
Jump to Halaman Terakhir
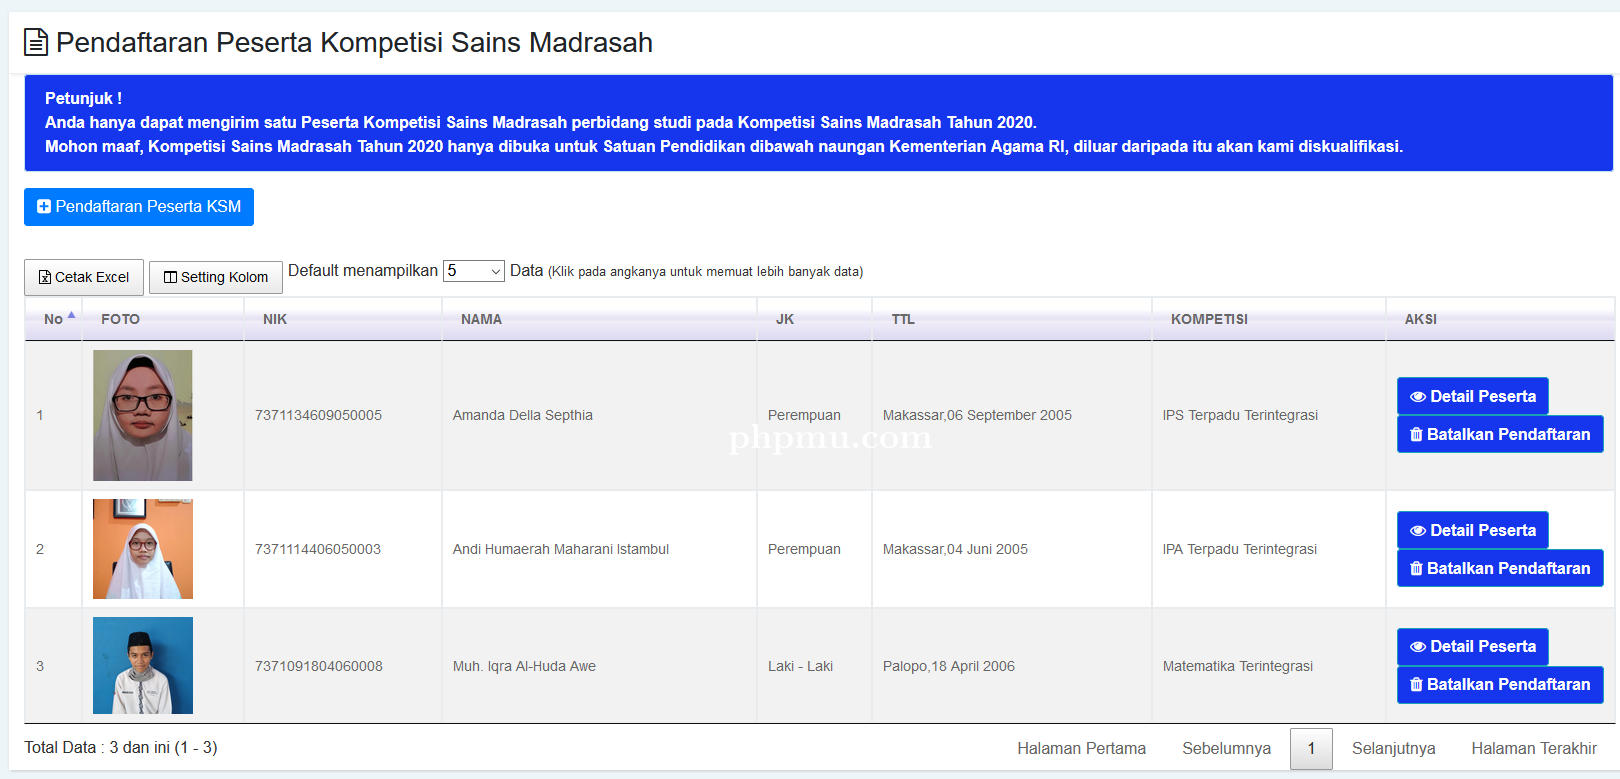tap(1533, 748)
